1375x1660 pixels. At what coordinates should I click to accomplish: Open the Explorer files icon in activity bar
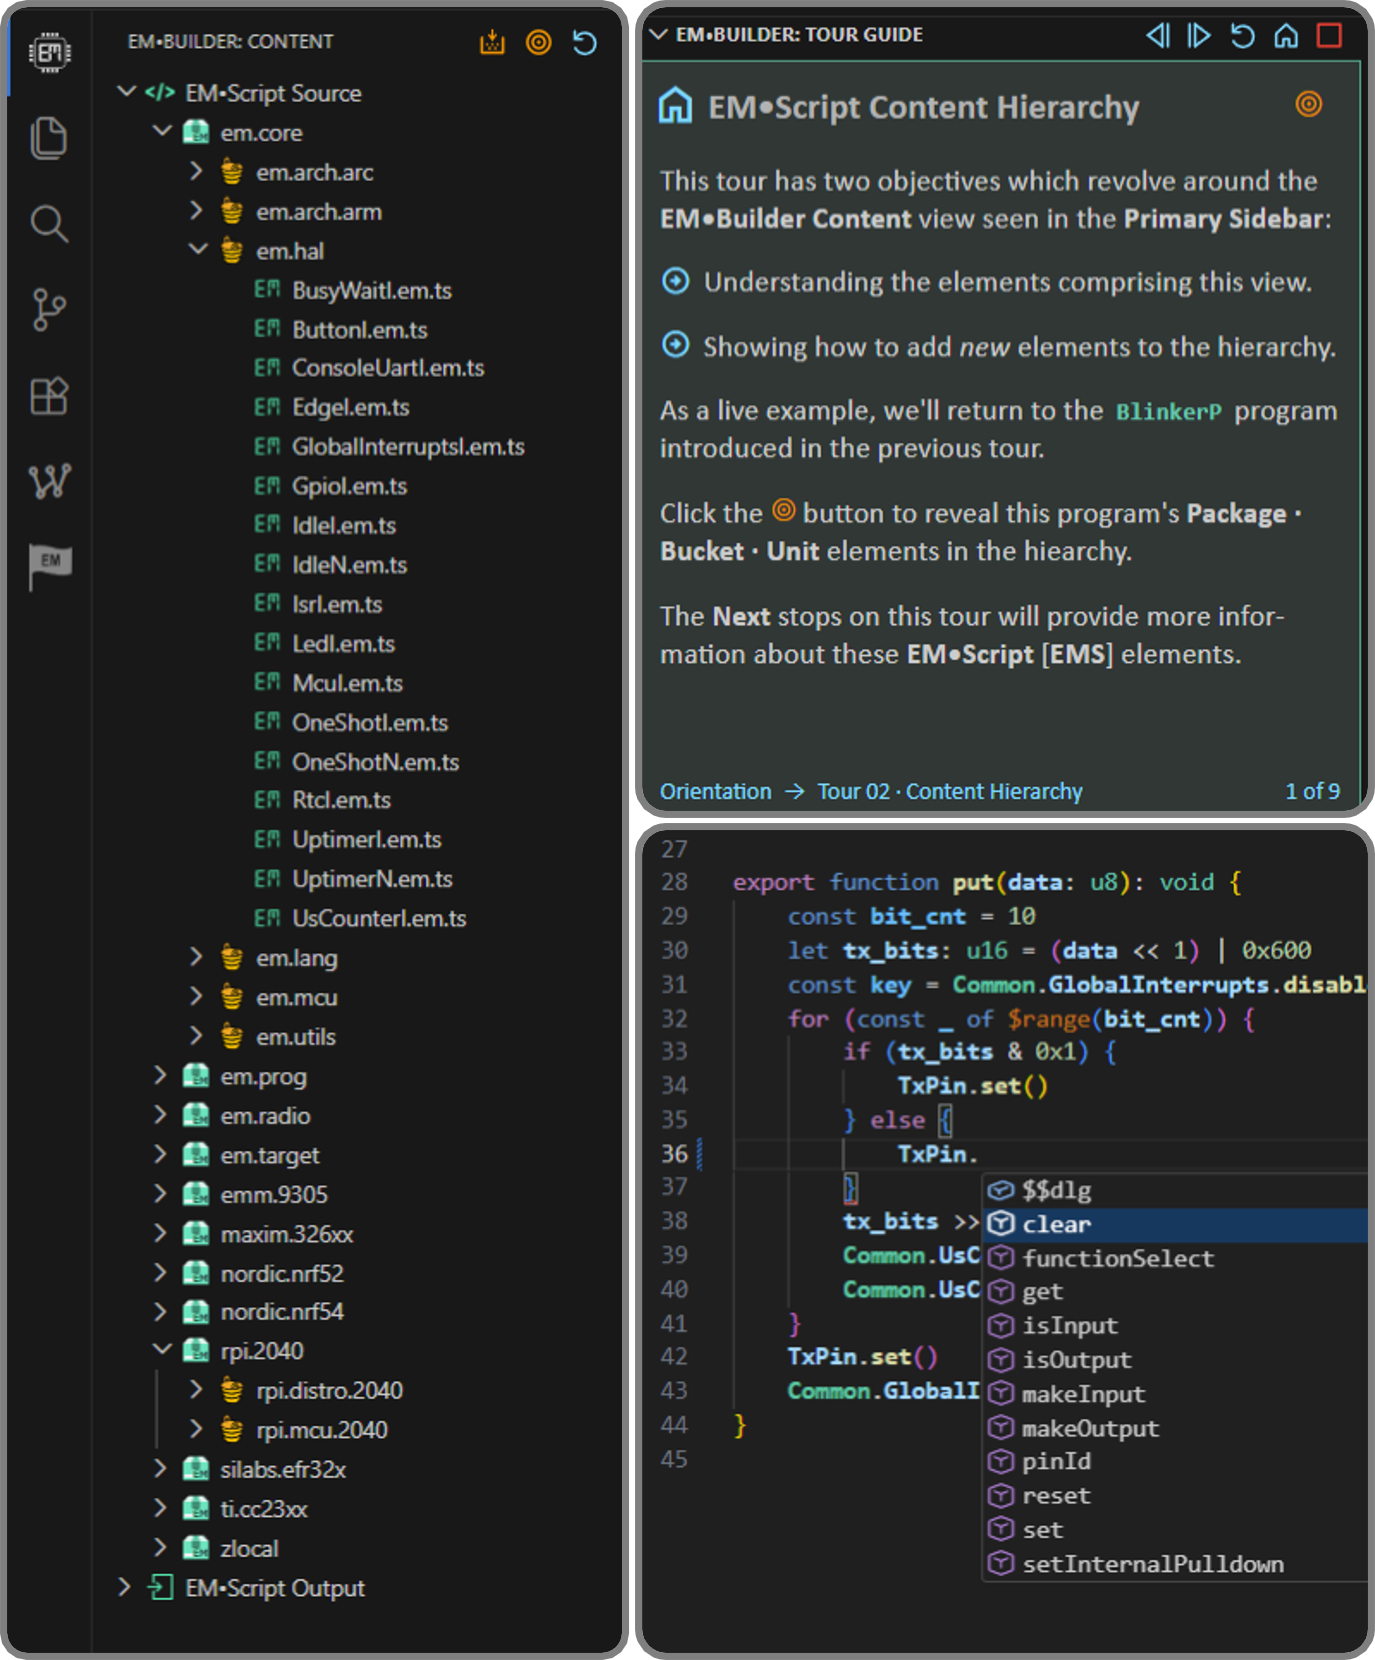pos(48,138)
